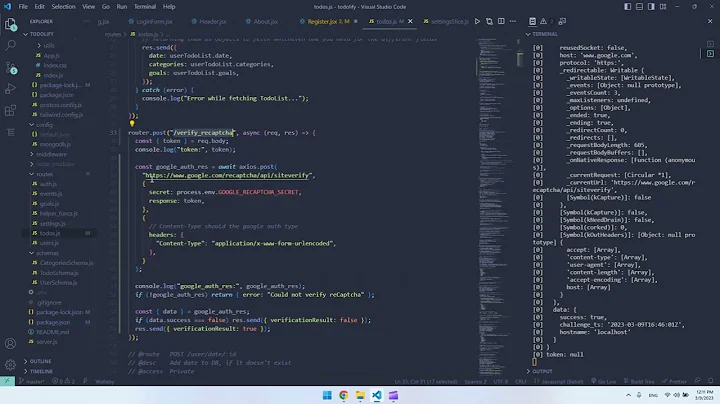
Task: Switch to the settingsSlice.js tab
Action: click(x=446, y=21)
